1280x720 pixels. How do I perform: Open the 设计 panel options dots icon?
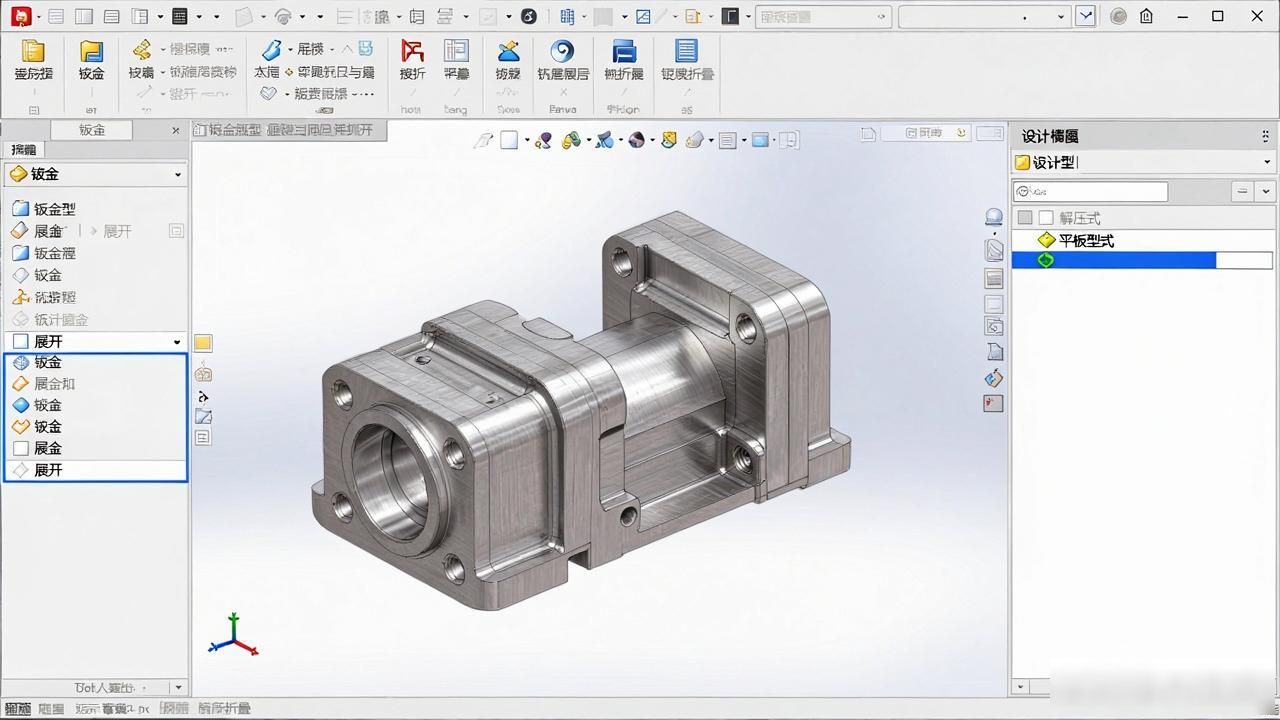click(1265, 136)
